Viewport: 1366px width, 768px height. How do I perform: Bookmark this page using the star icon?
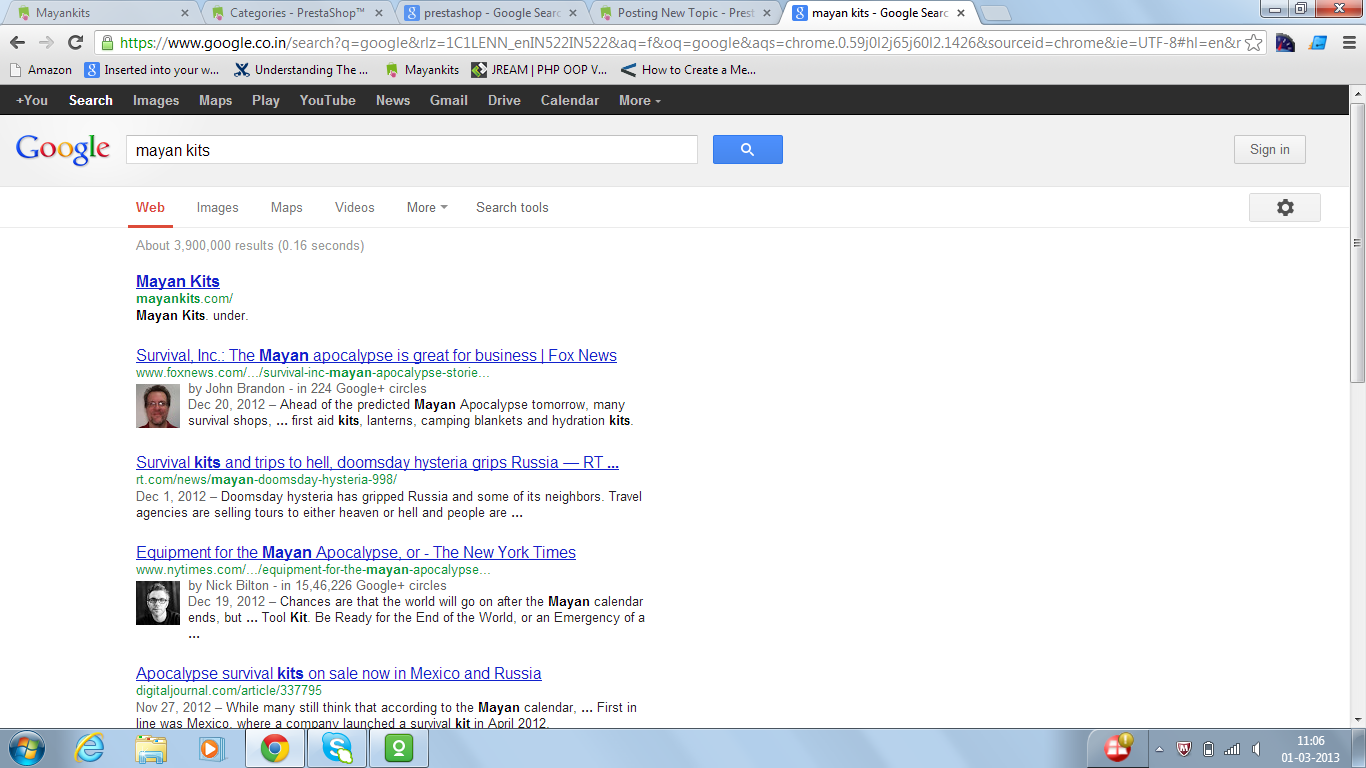click(x=1253, y=43)
